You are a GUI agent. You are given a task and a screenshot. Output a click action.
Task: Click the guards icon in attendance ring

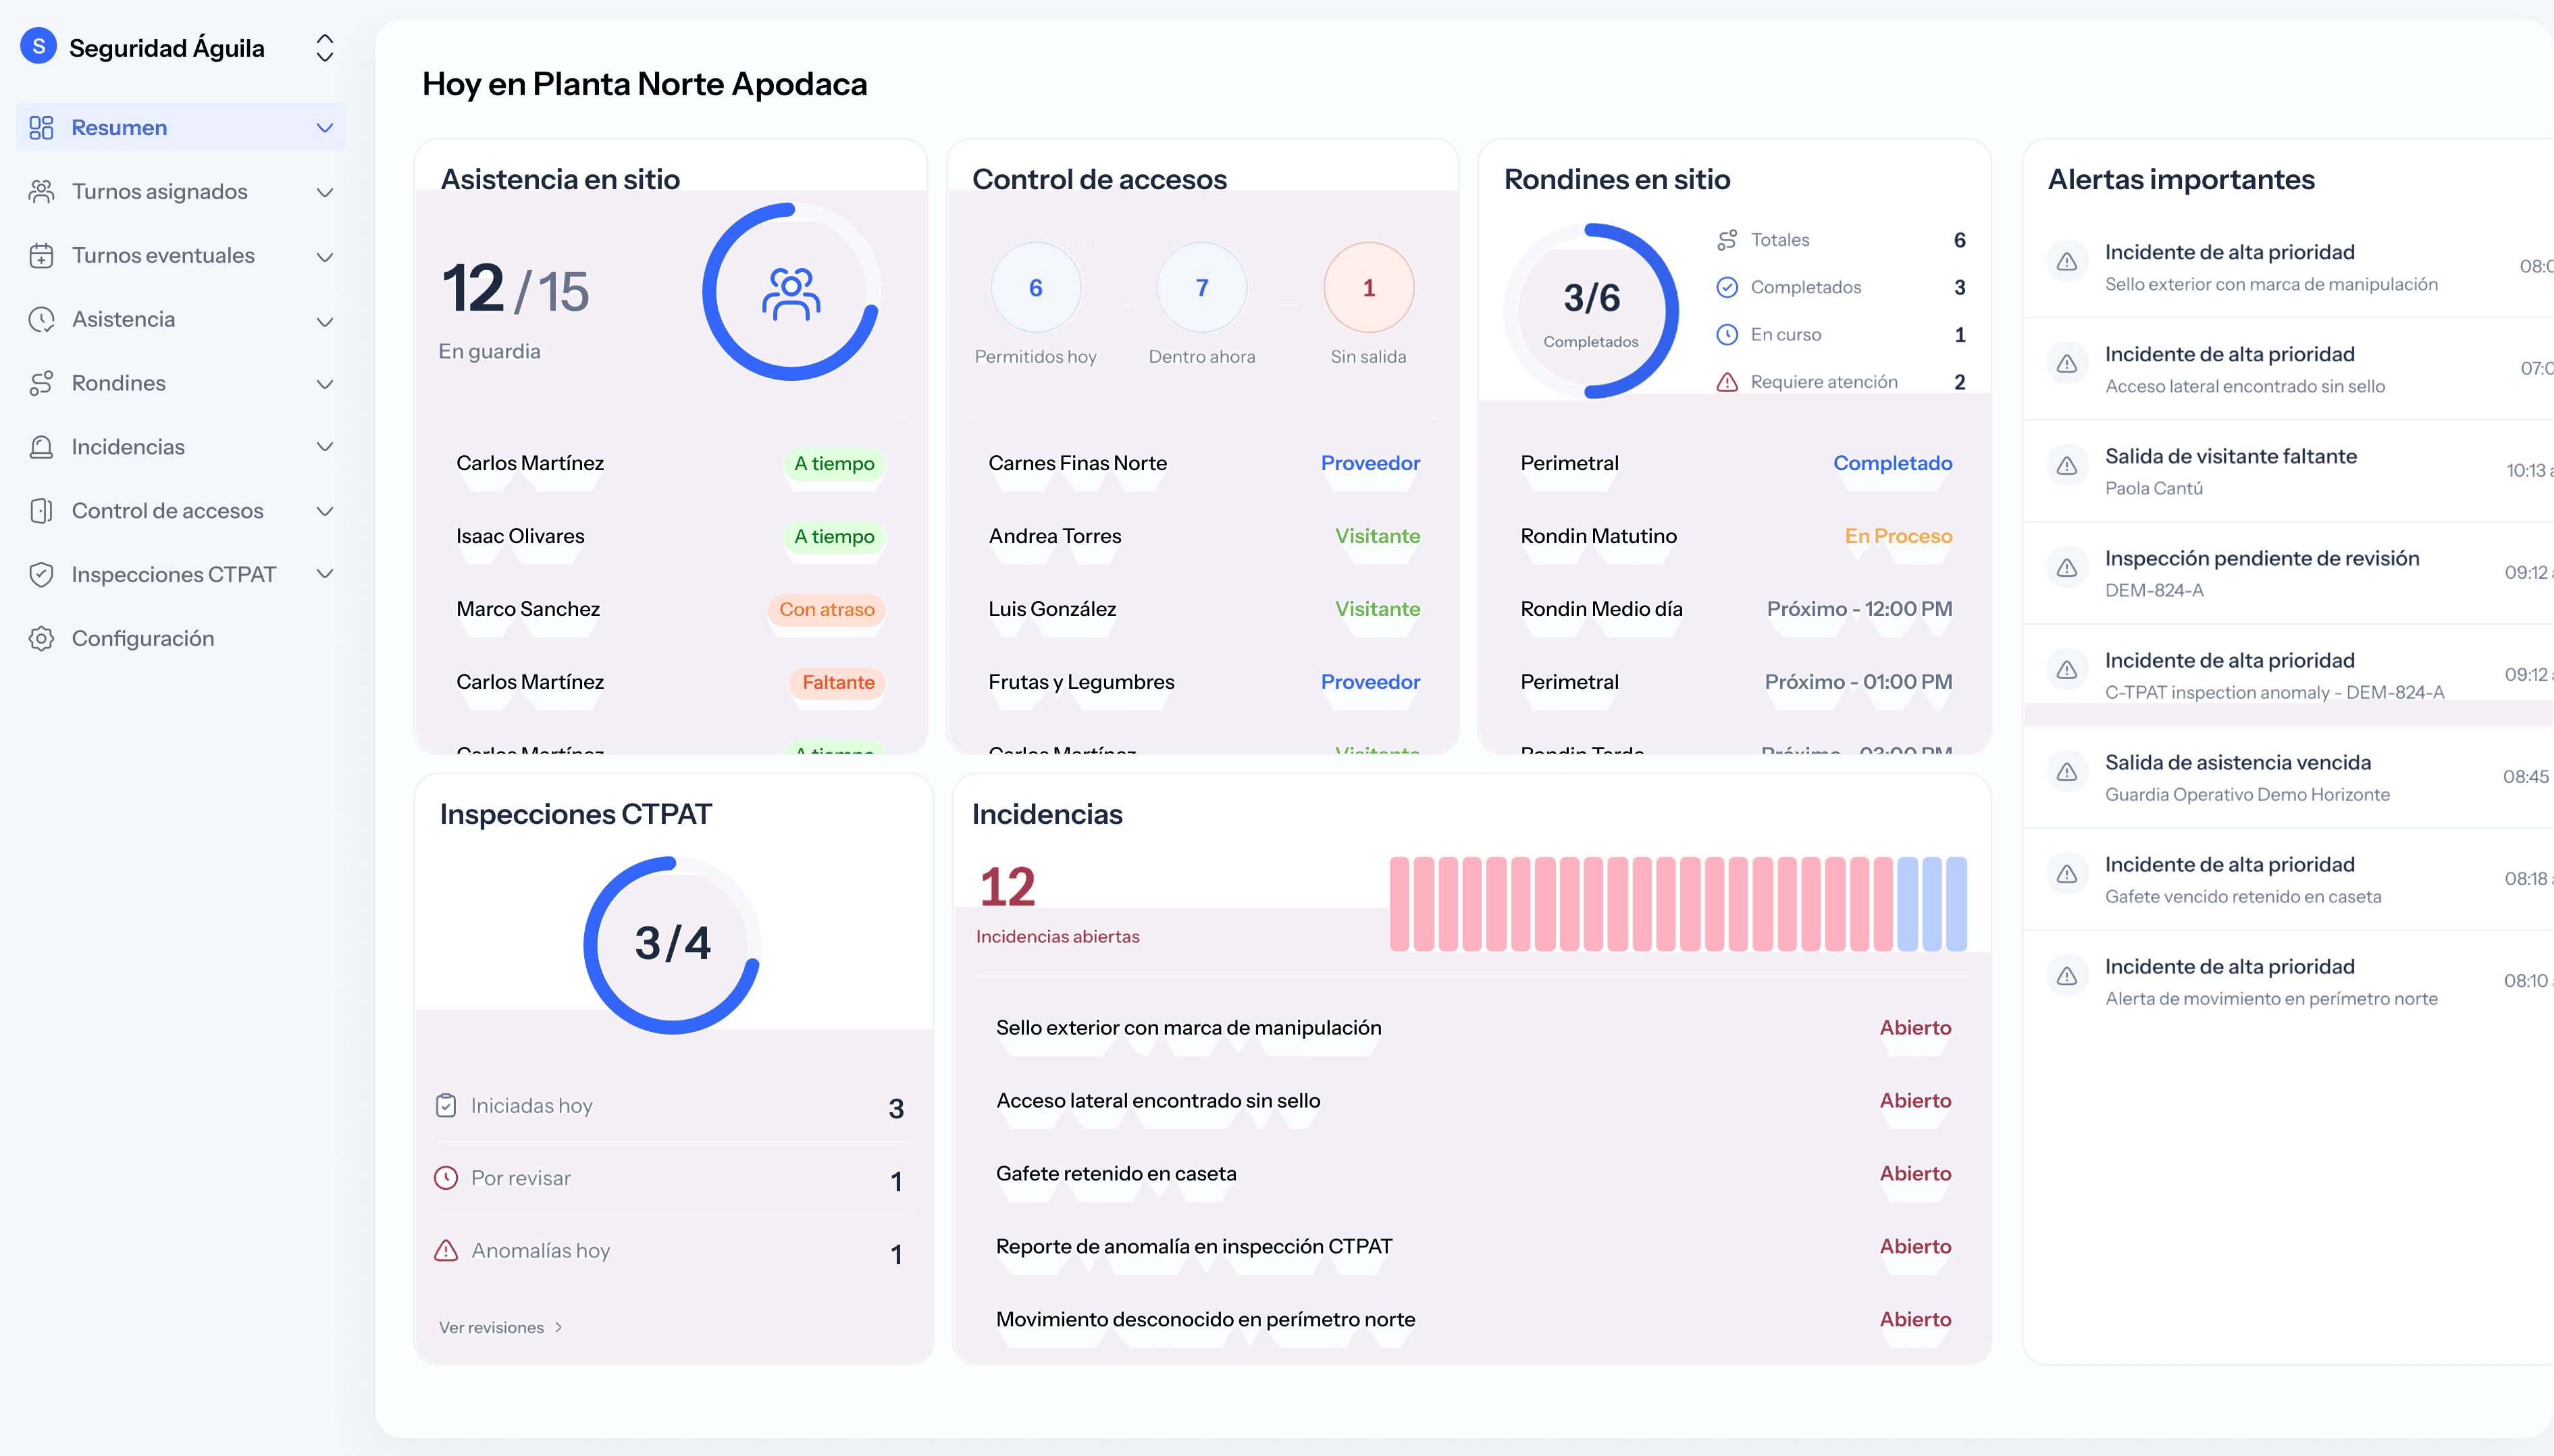click(791, 293)
